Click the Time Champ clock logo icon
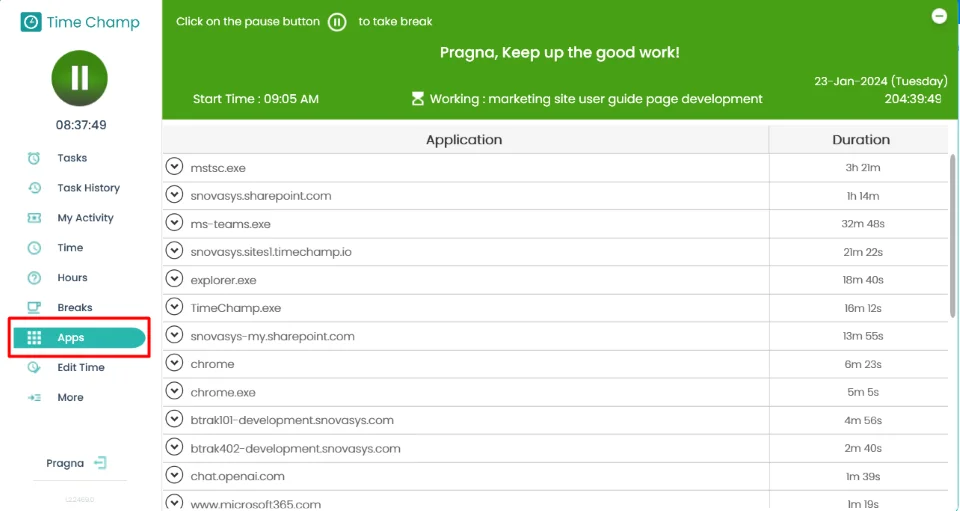This screenshot has height=511, width=960. pos(31,22)
